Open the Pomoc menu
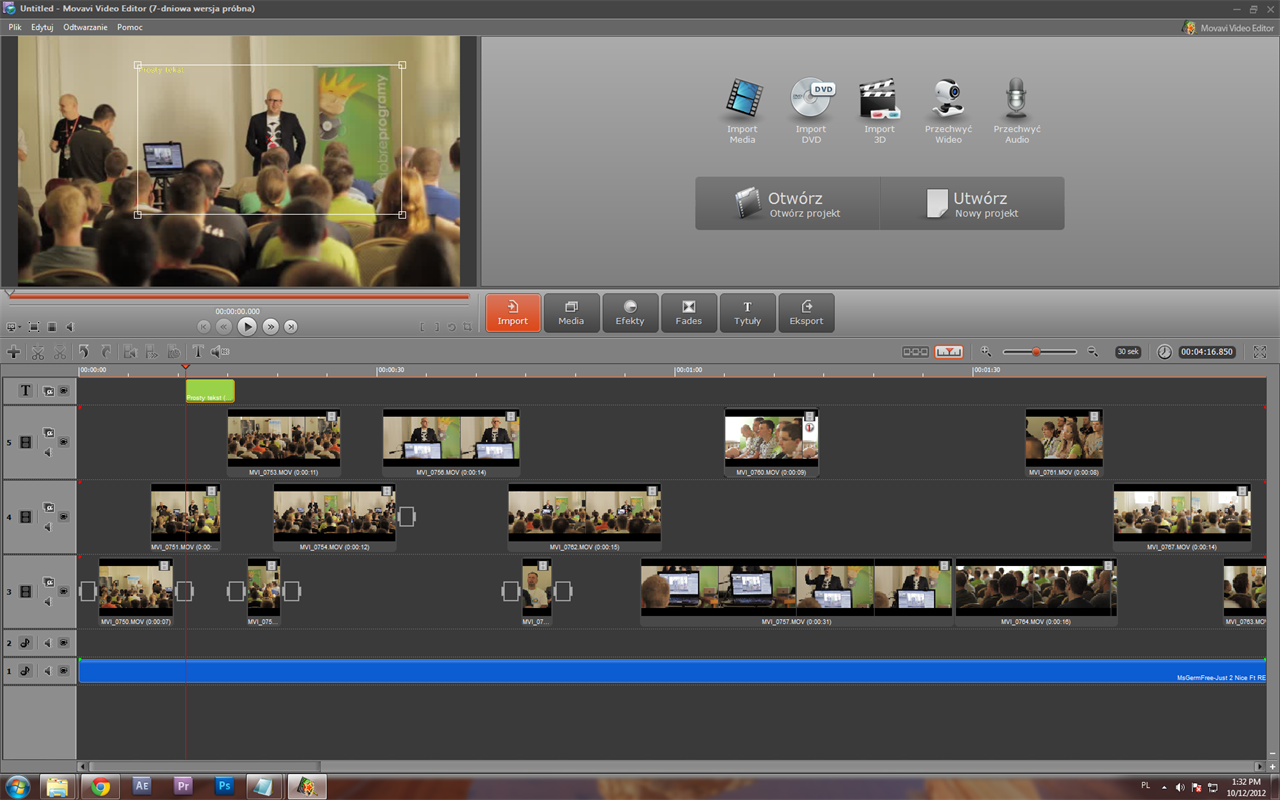The width and height of the screenshot is (1280, 800). [x=130, y=27]
